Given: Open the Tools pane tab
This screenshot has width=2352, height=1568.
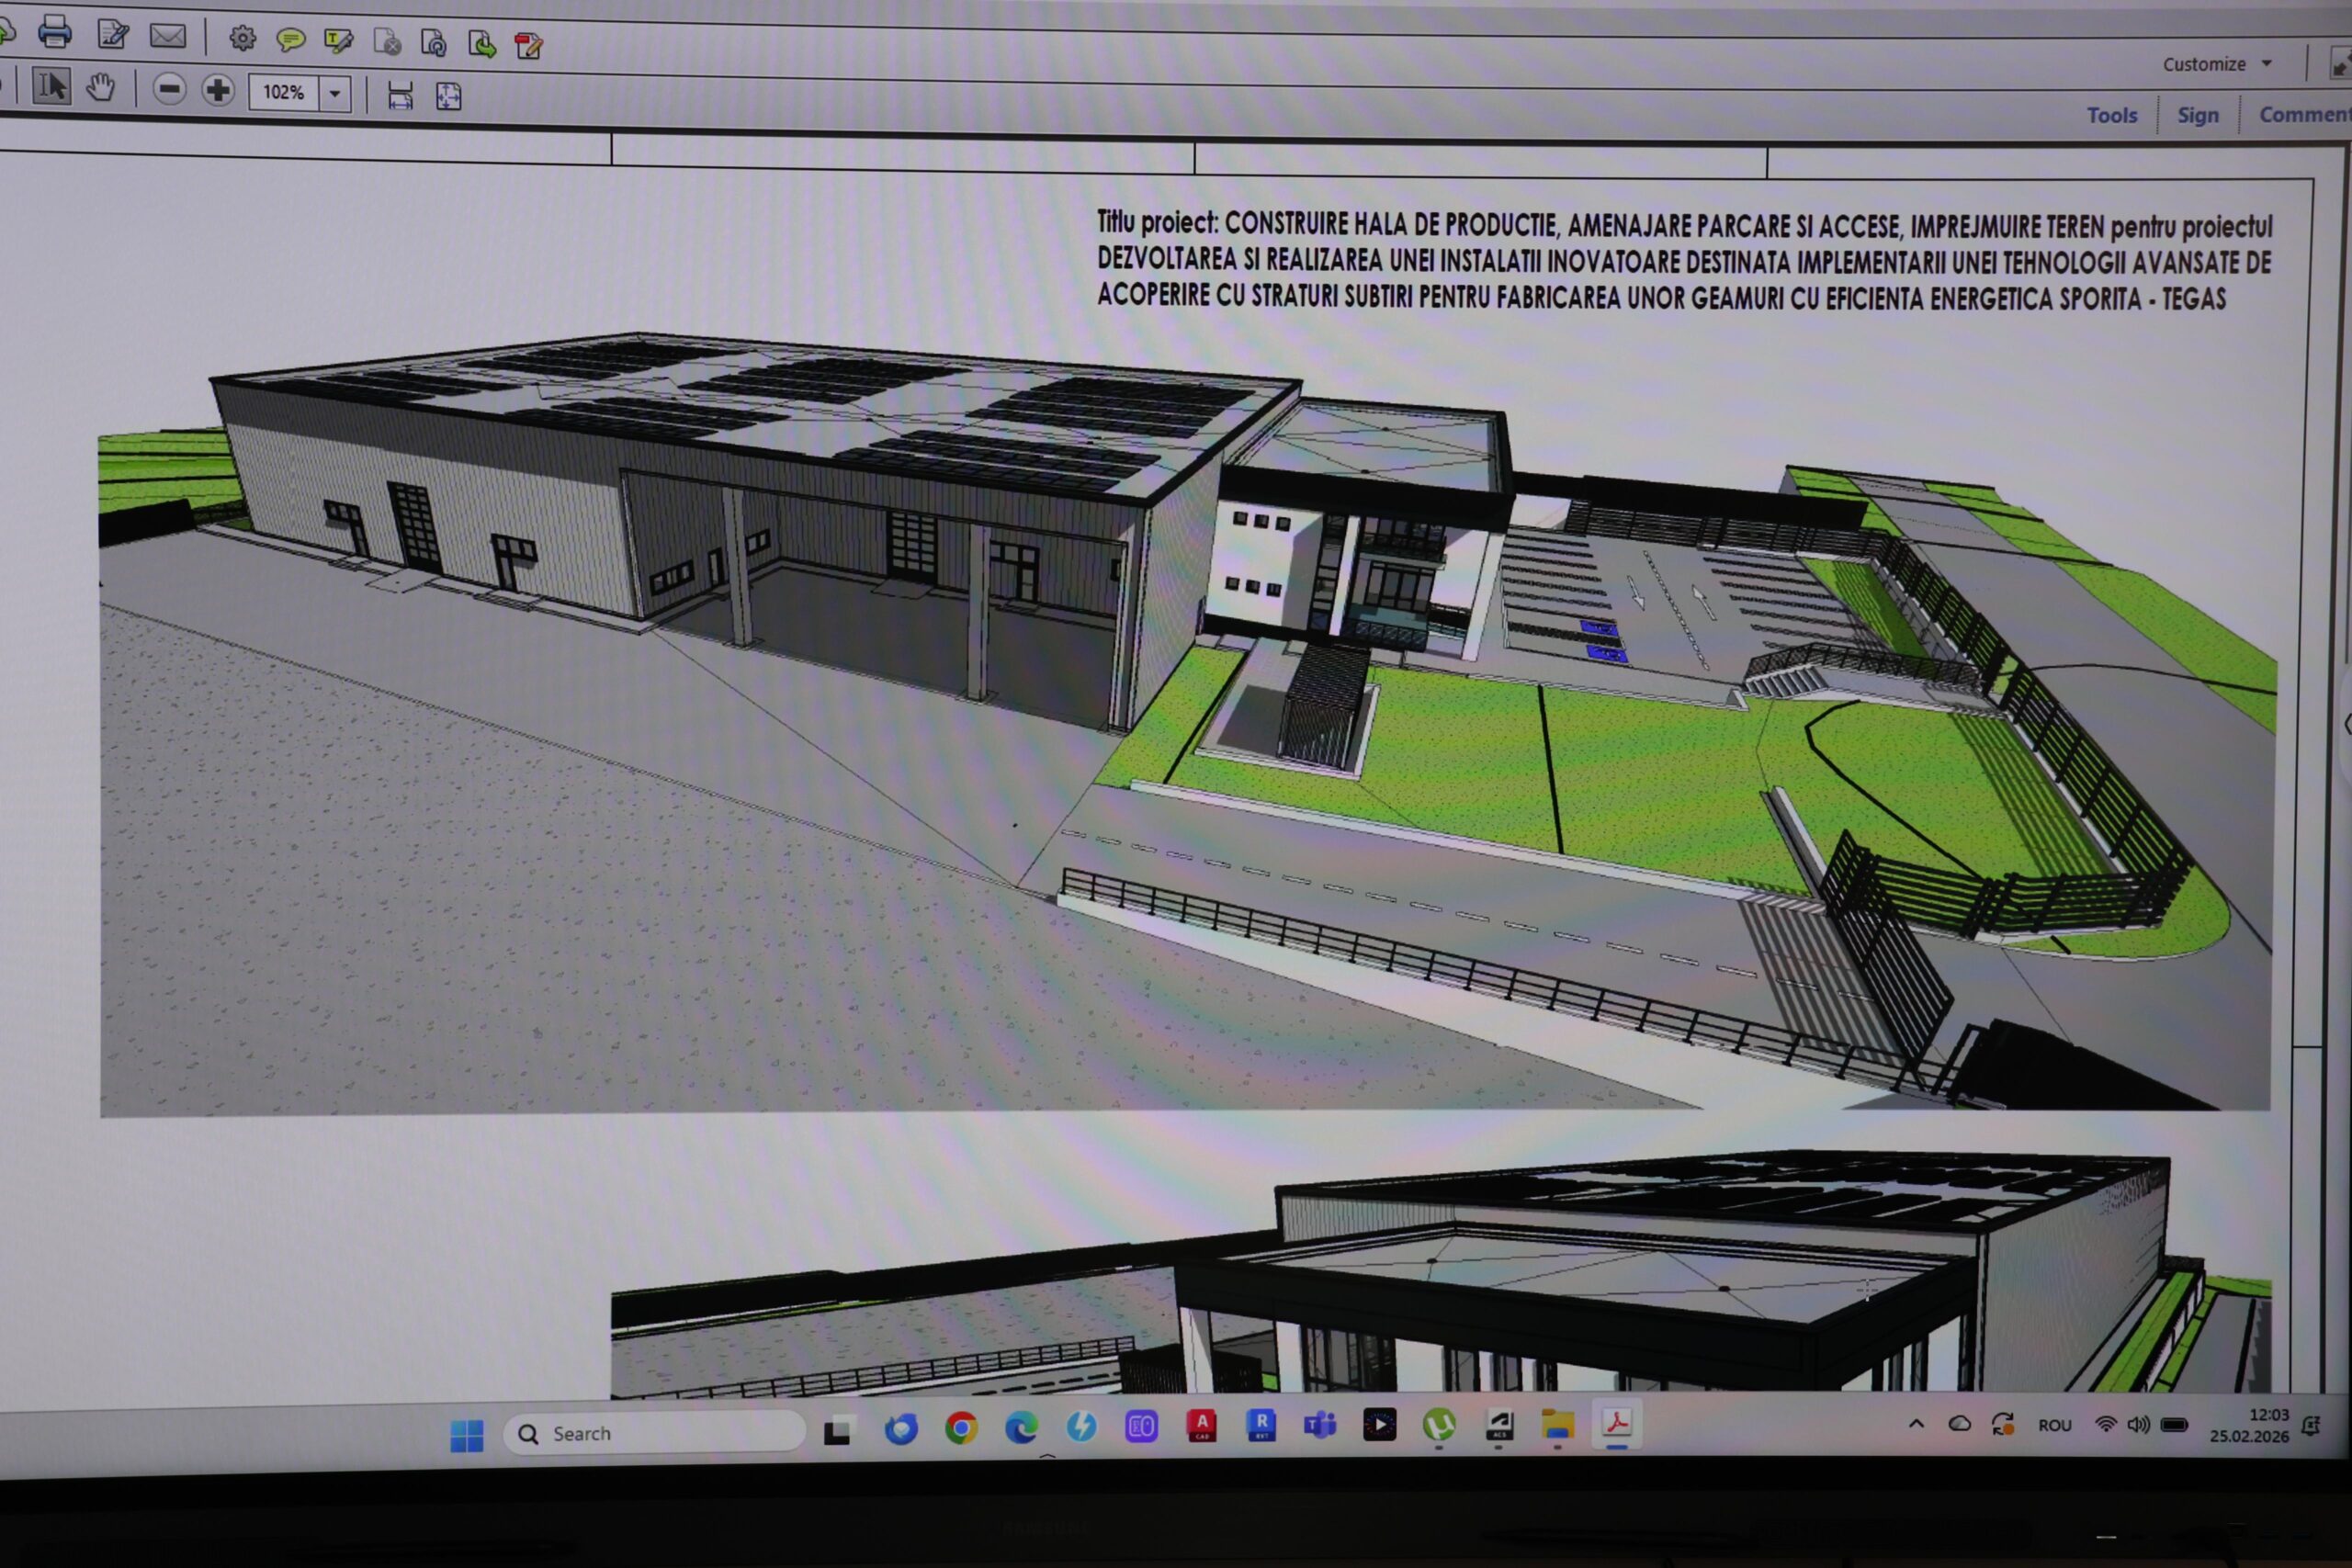Looking at the screenshot, I should pyautogui.click(x=2111, y=116).
